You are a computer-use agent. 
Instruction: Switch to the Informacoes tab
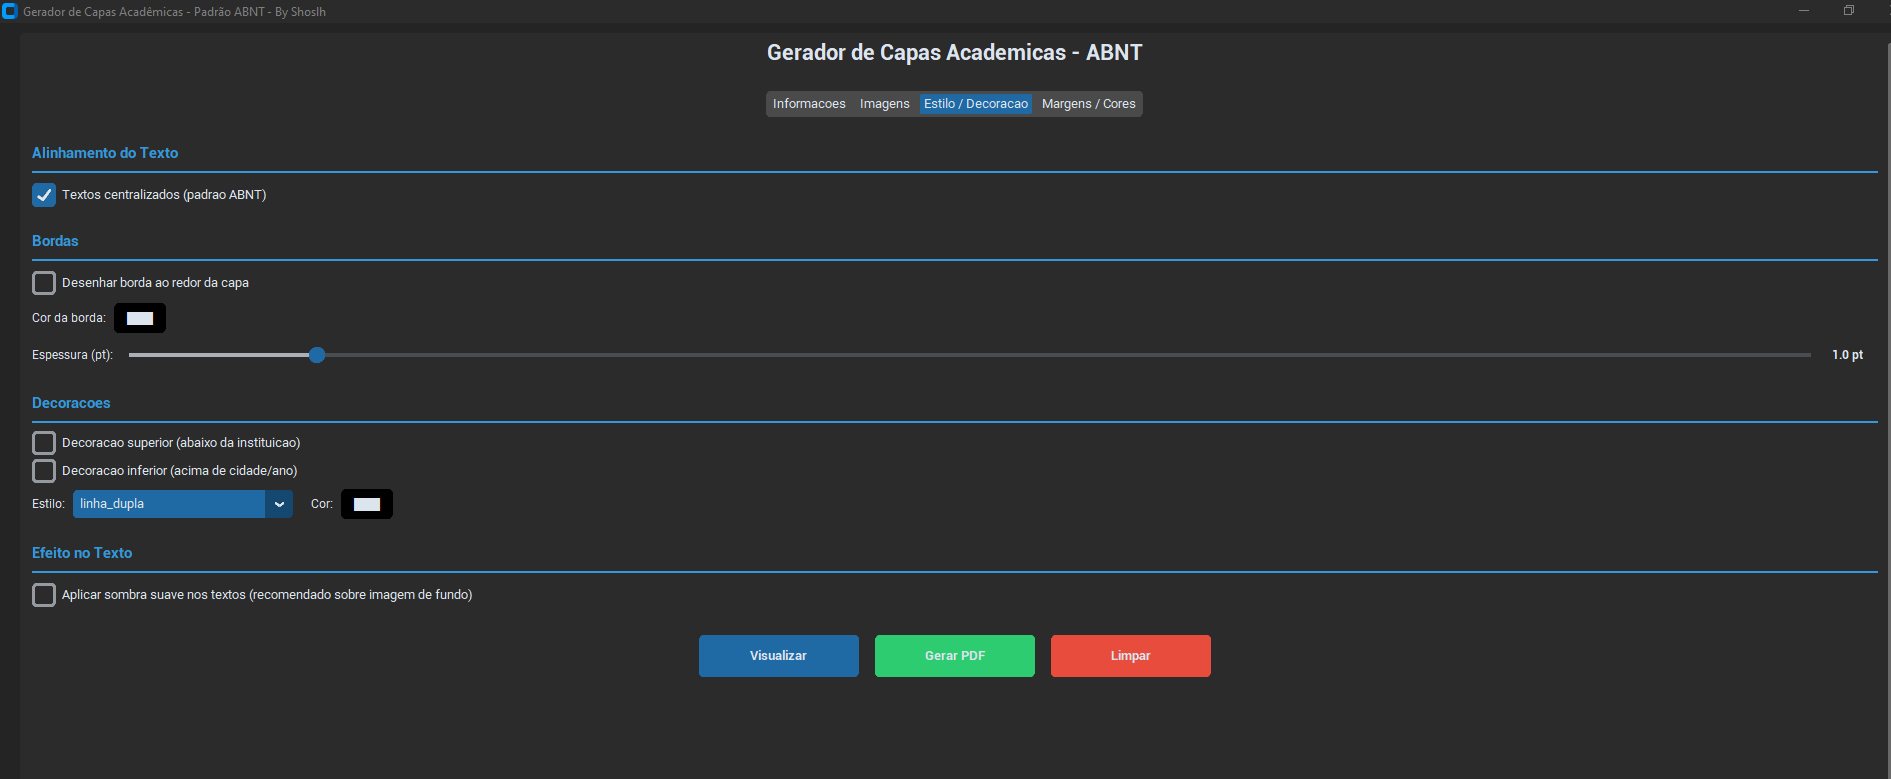[809, 104]
